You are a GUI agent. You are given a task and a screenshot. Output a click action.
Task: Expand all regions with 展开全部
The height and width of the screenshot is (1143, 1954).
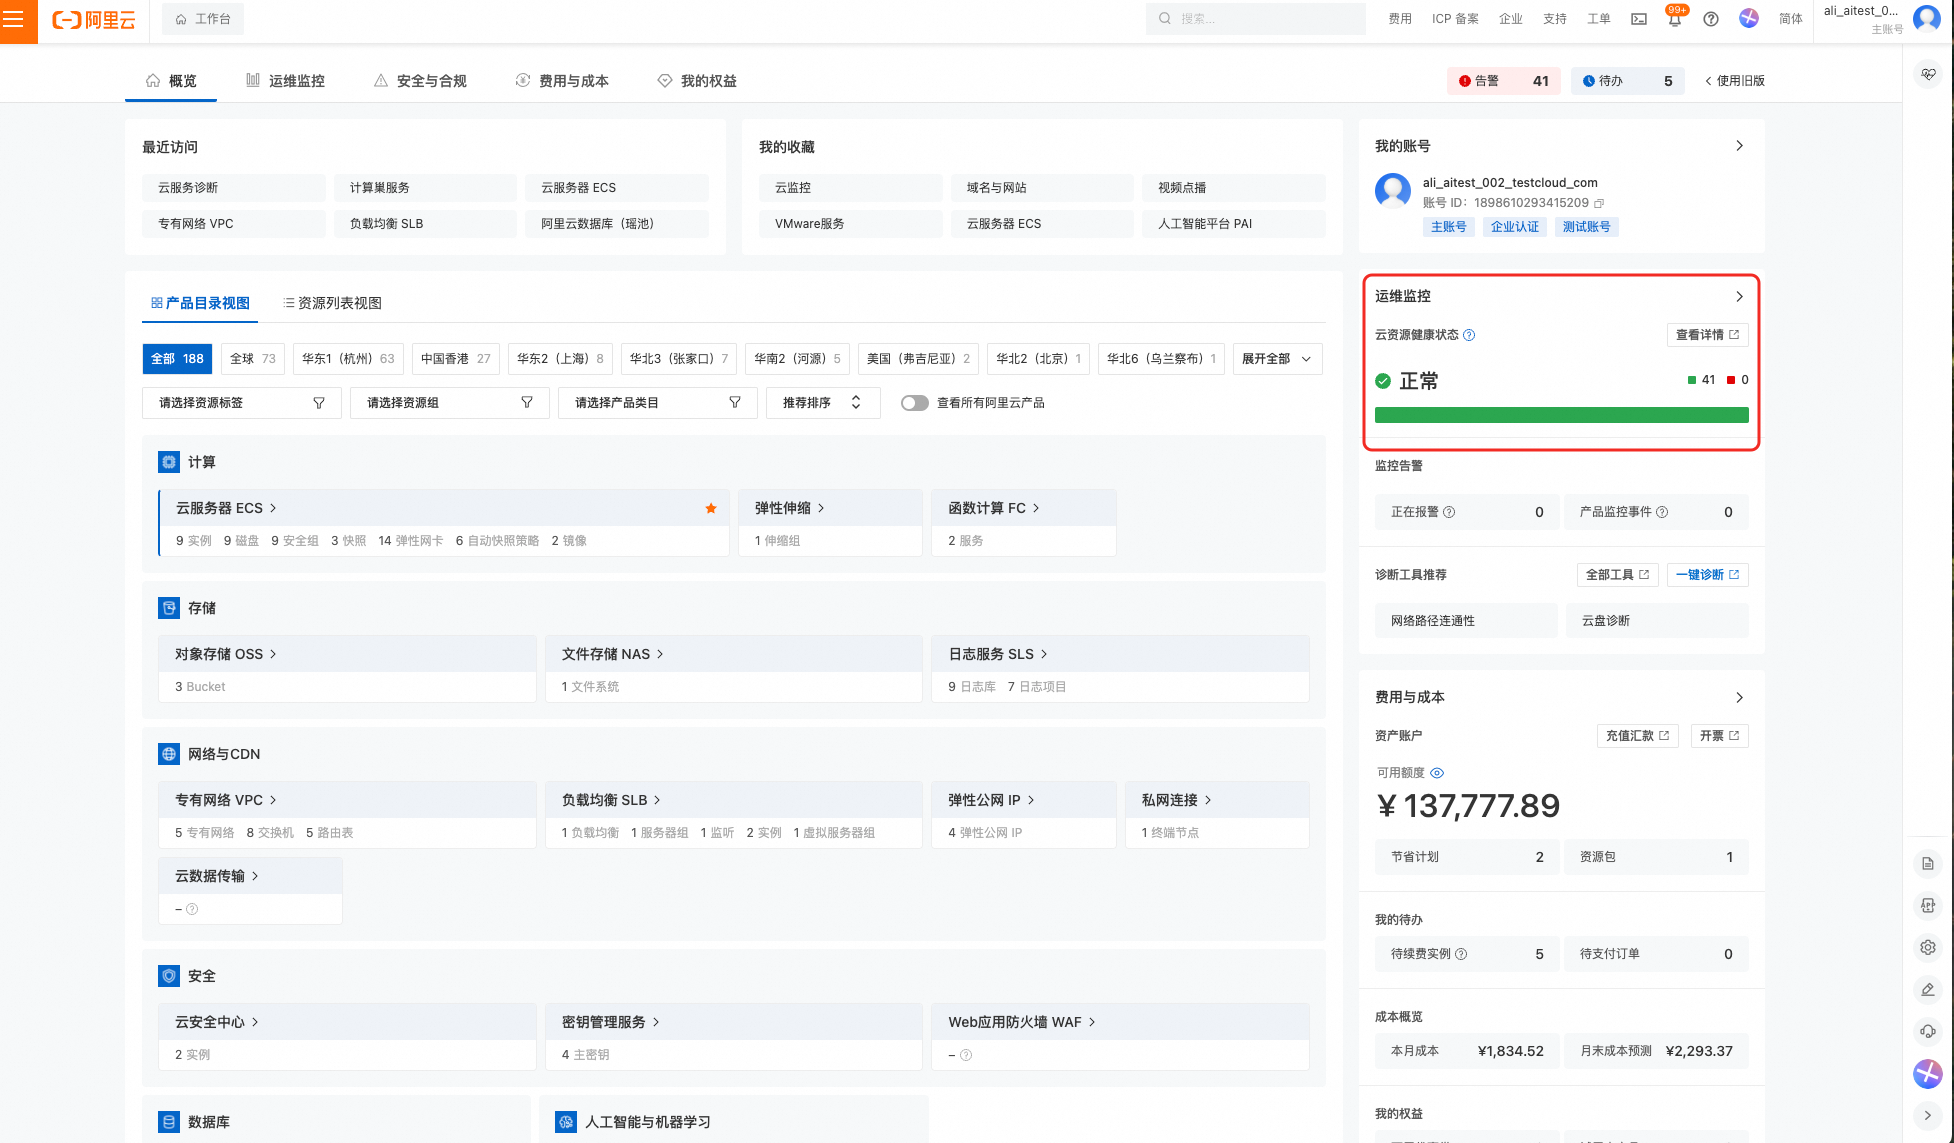1277,359
